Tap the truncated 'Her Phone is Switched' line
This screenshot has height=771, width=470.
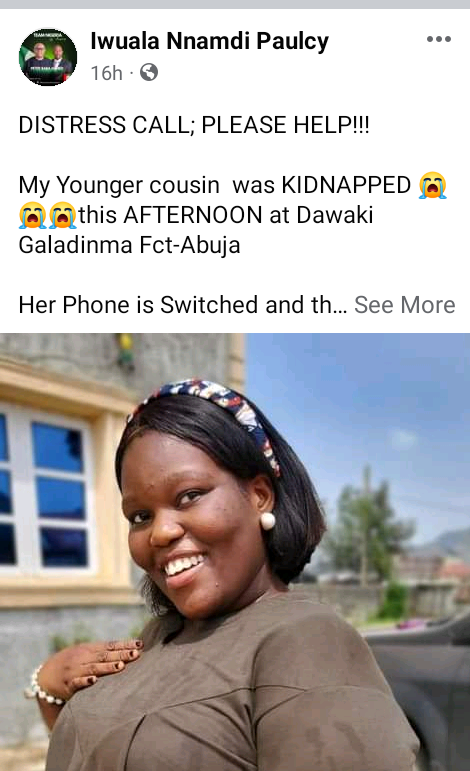pyautogui.click(x=183, y=305)
